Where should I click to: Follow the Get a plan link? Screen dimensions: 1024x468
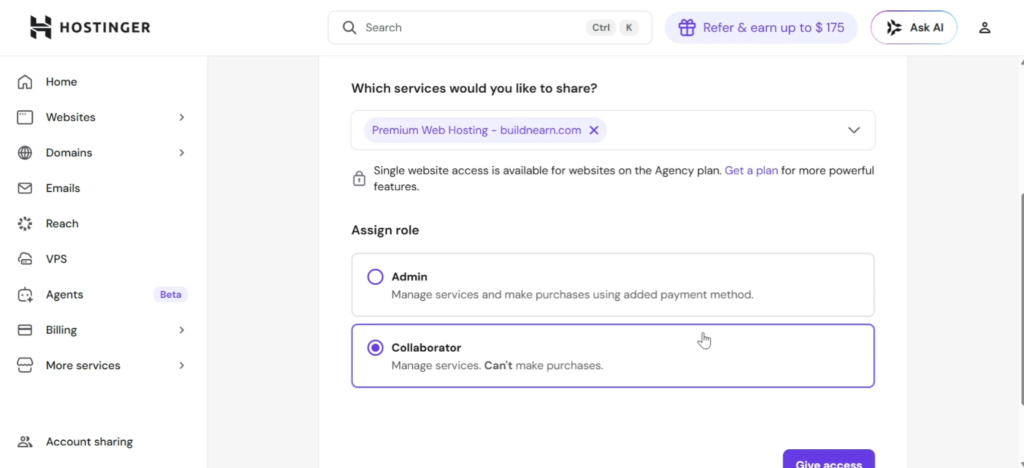(x=751, y=171)
